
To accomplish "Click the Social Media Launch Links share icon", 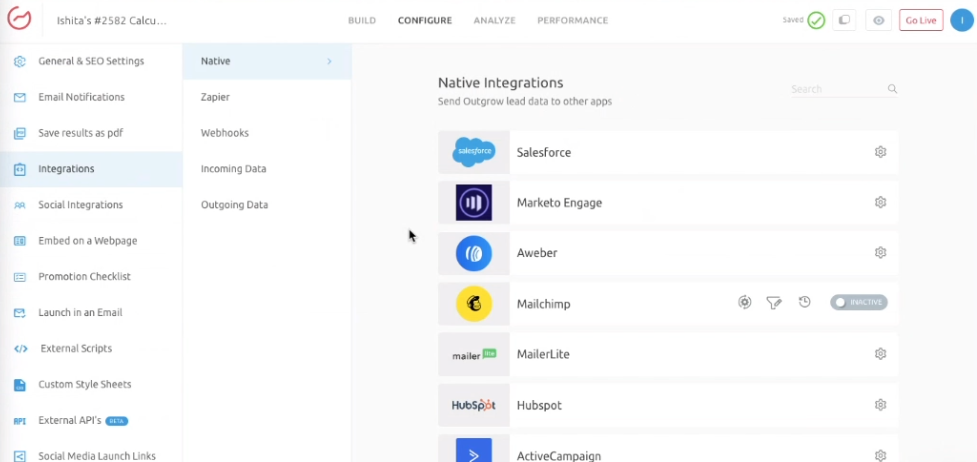I will pos(20,456).
